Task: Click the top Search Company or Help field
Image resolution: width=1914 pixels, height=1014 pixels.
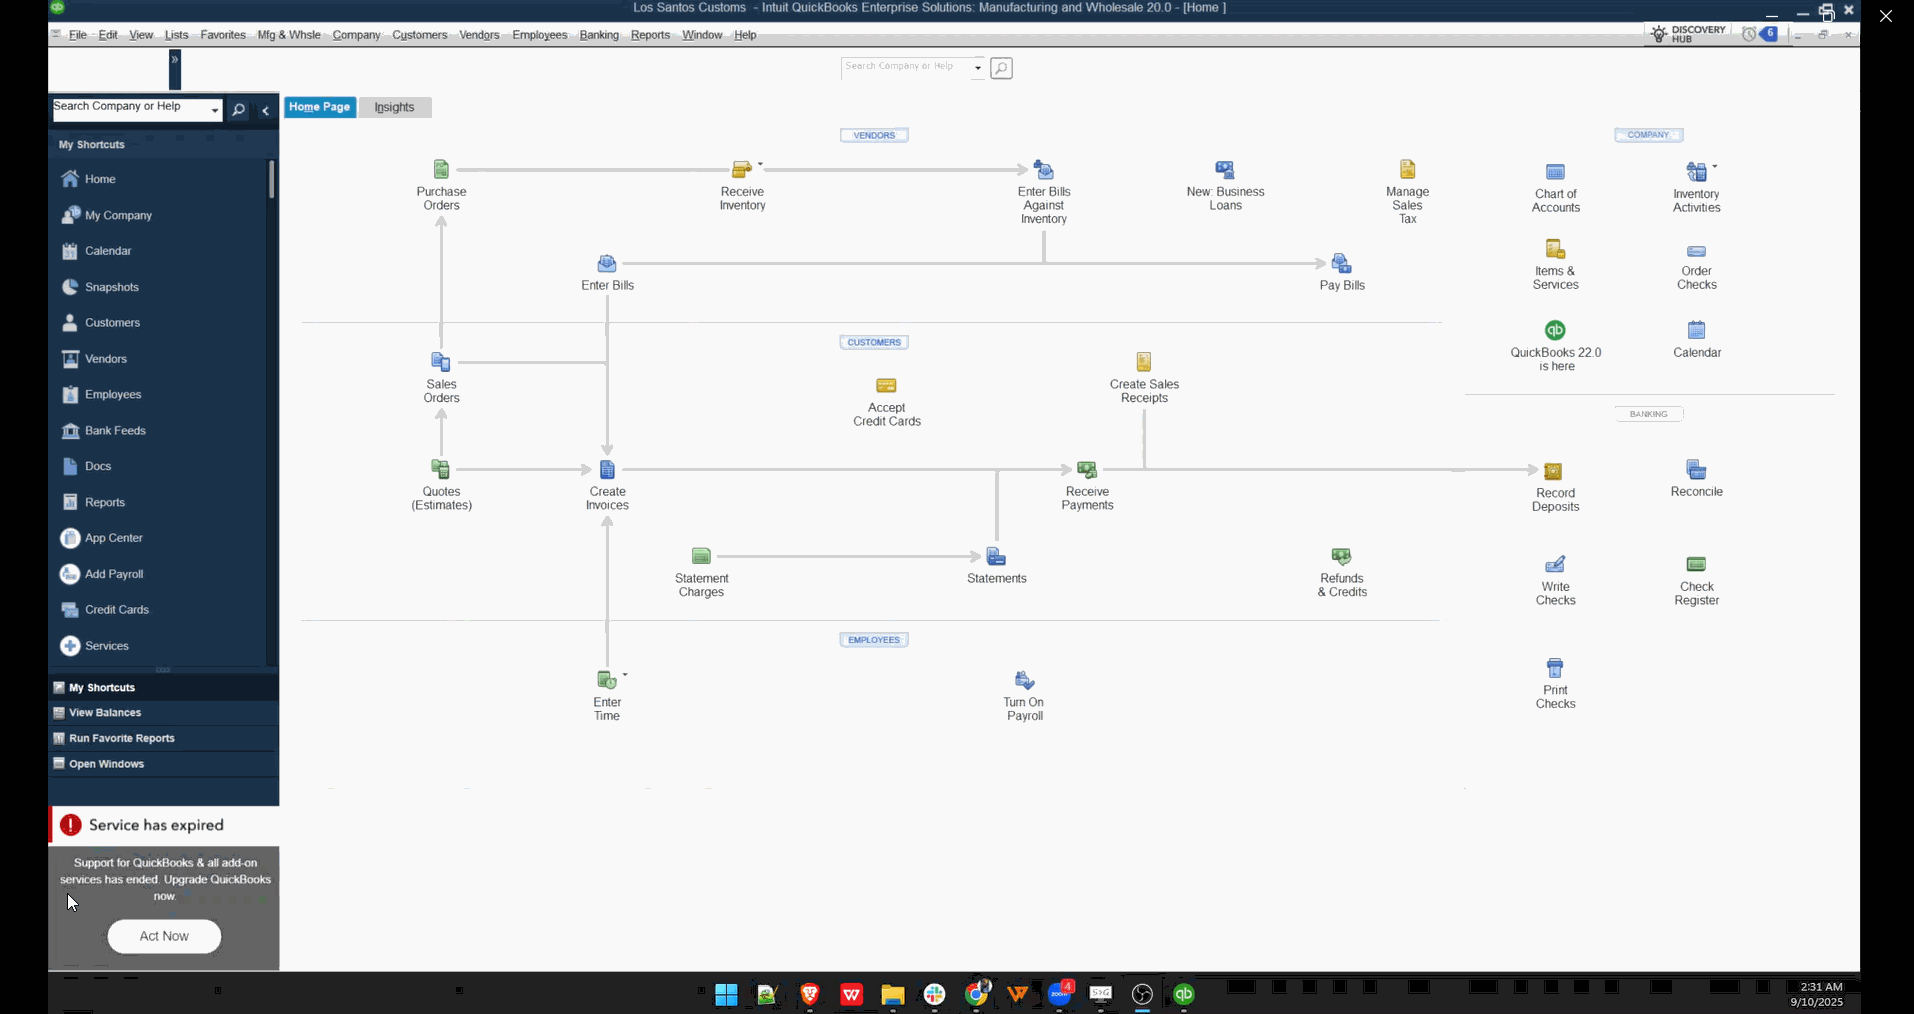Action: coord(904,67)
